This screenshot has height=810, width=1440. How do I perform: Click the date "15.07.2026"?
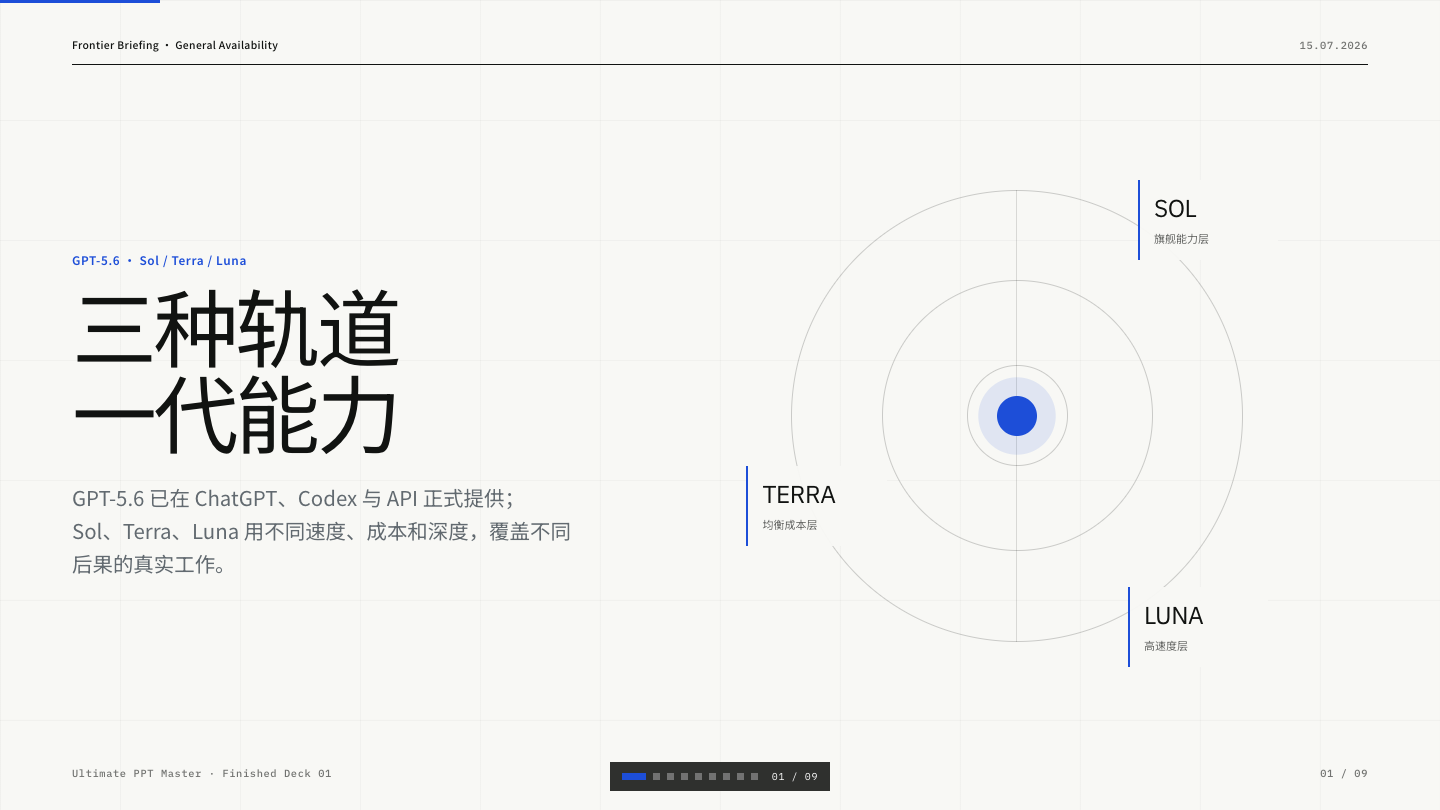pyautogui.click(x=1333, y=45)
